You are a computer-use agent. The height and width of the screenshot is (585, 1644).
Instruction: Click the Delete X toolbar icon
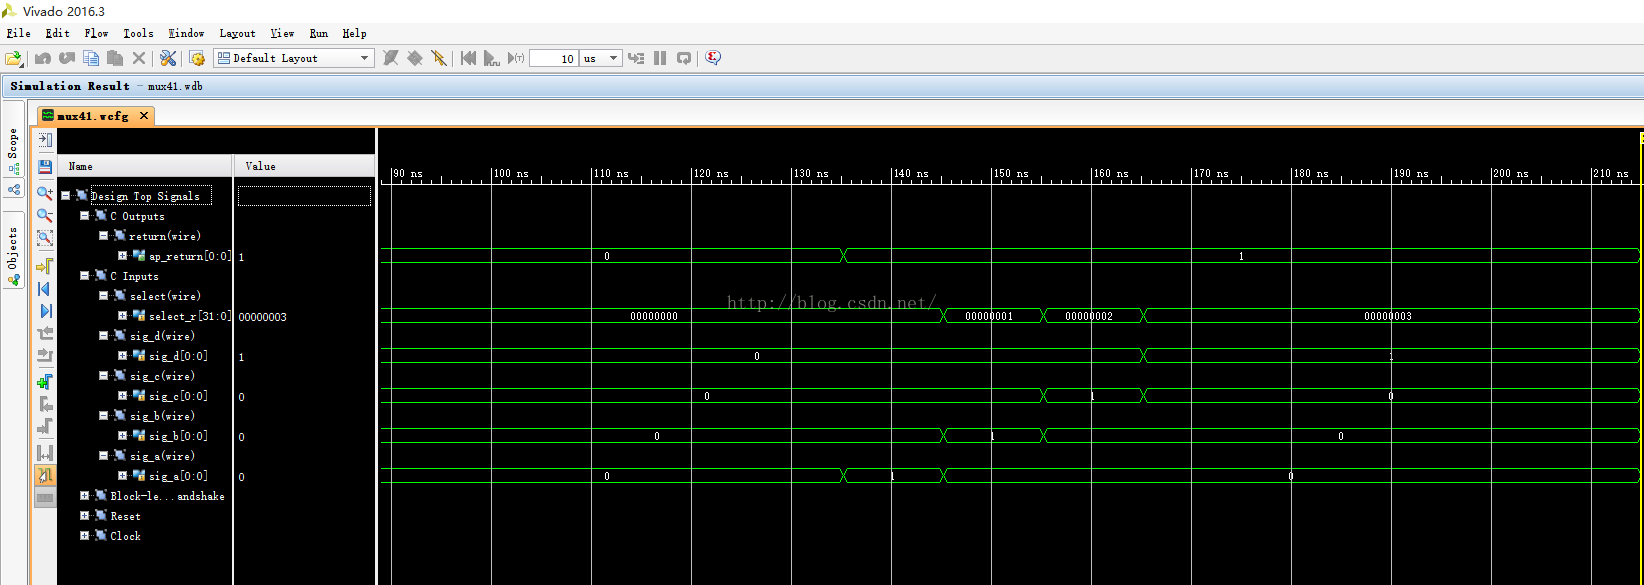[139, 58]
